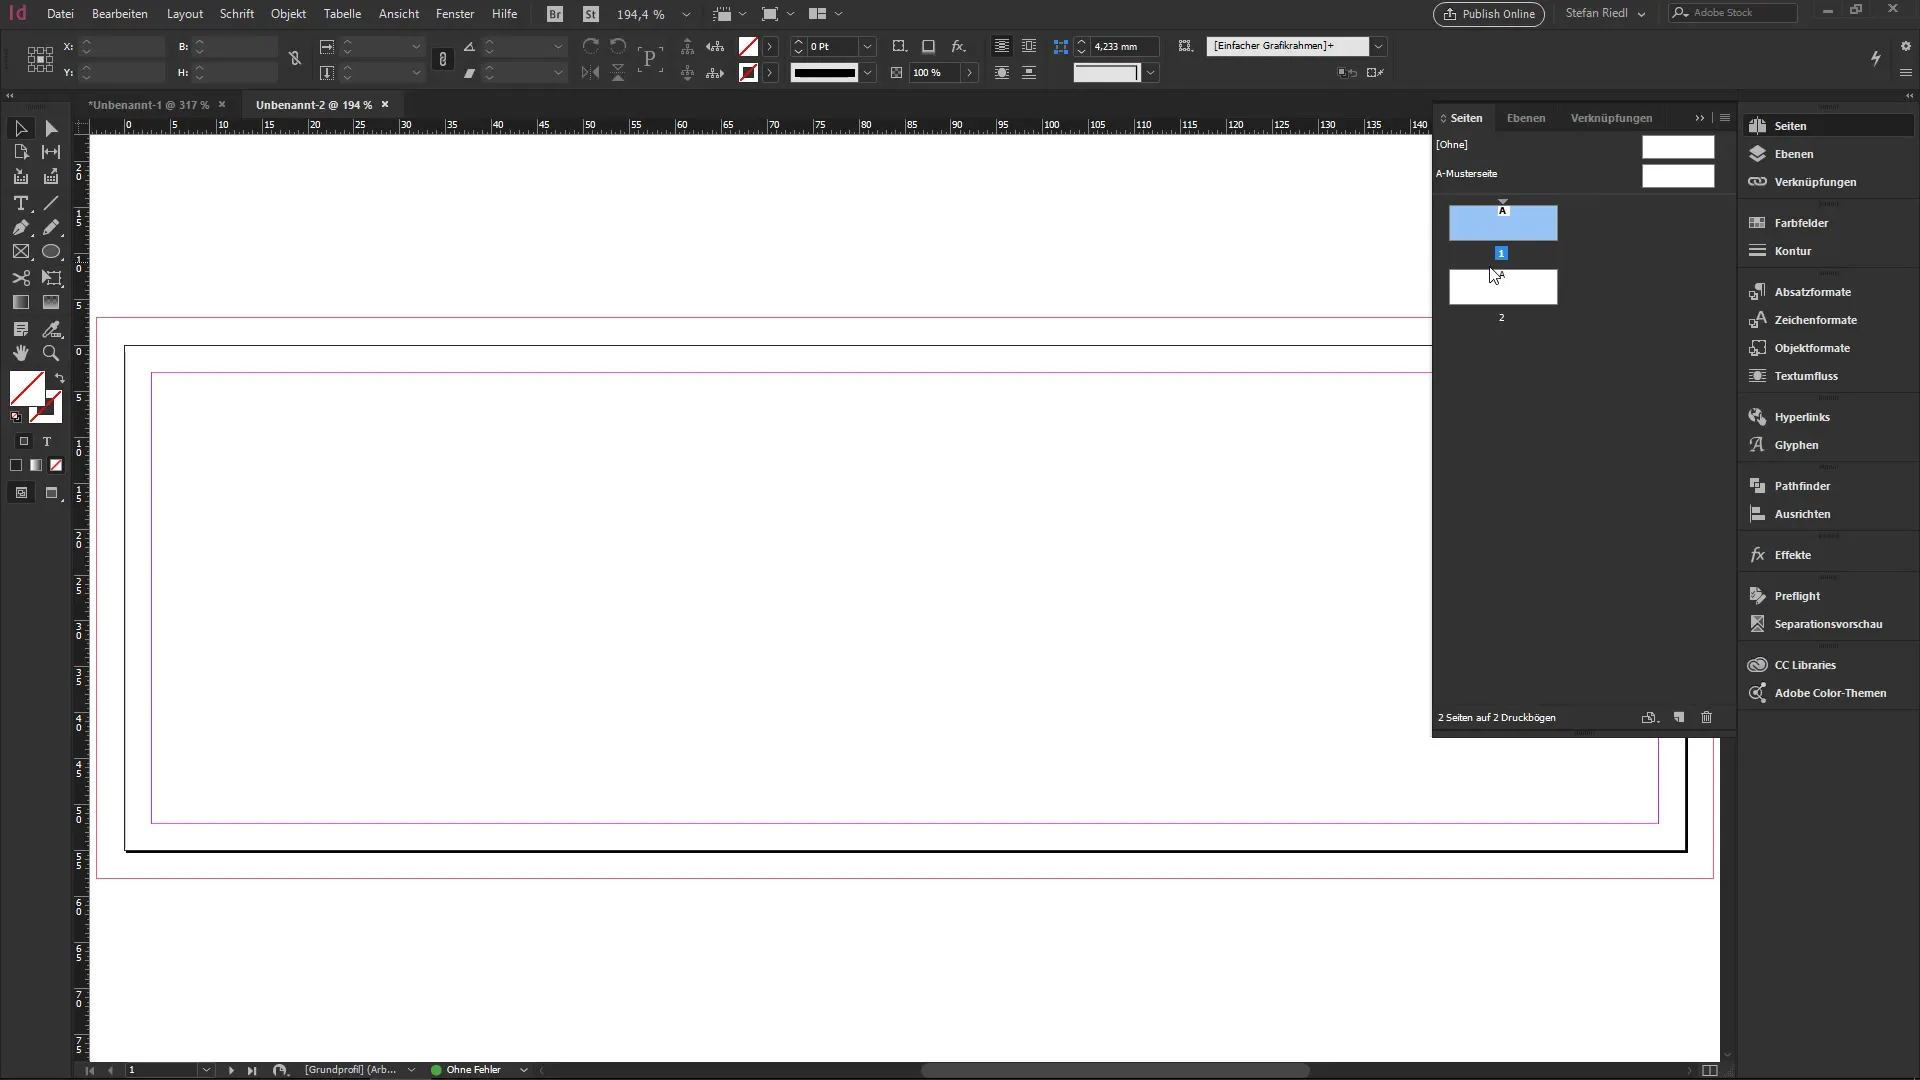Click the Edit page size icon

click(x=1650, y=717)
